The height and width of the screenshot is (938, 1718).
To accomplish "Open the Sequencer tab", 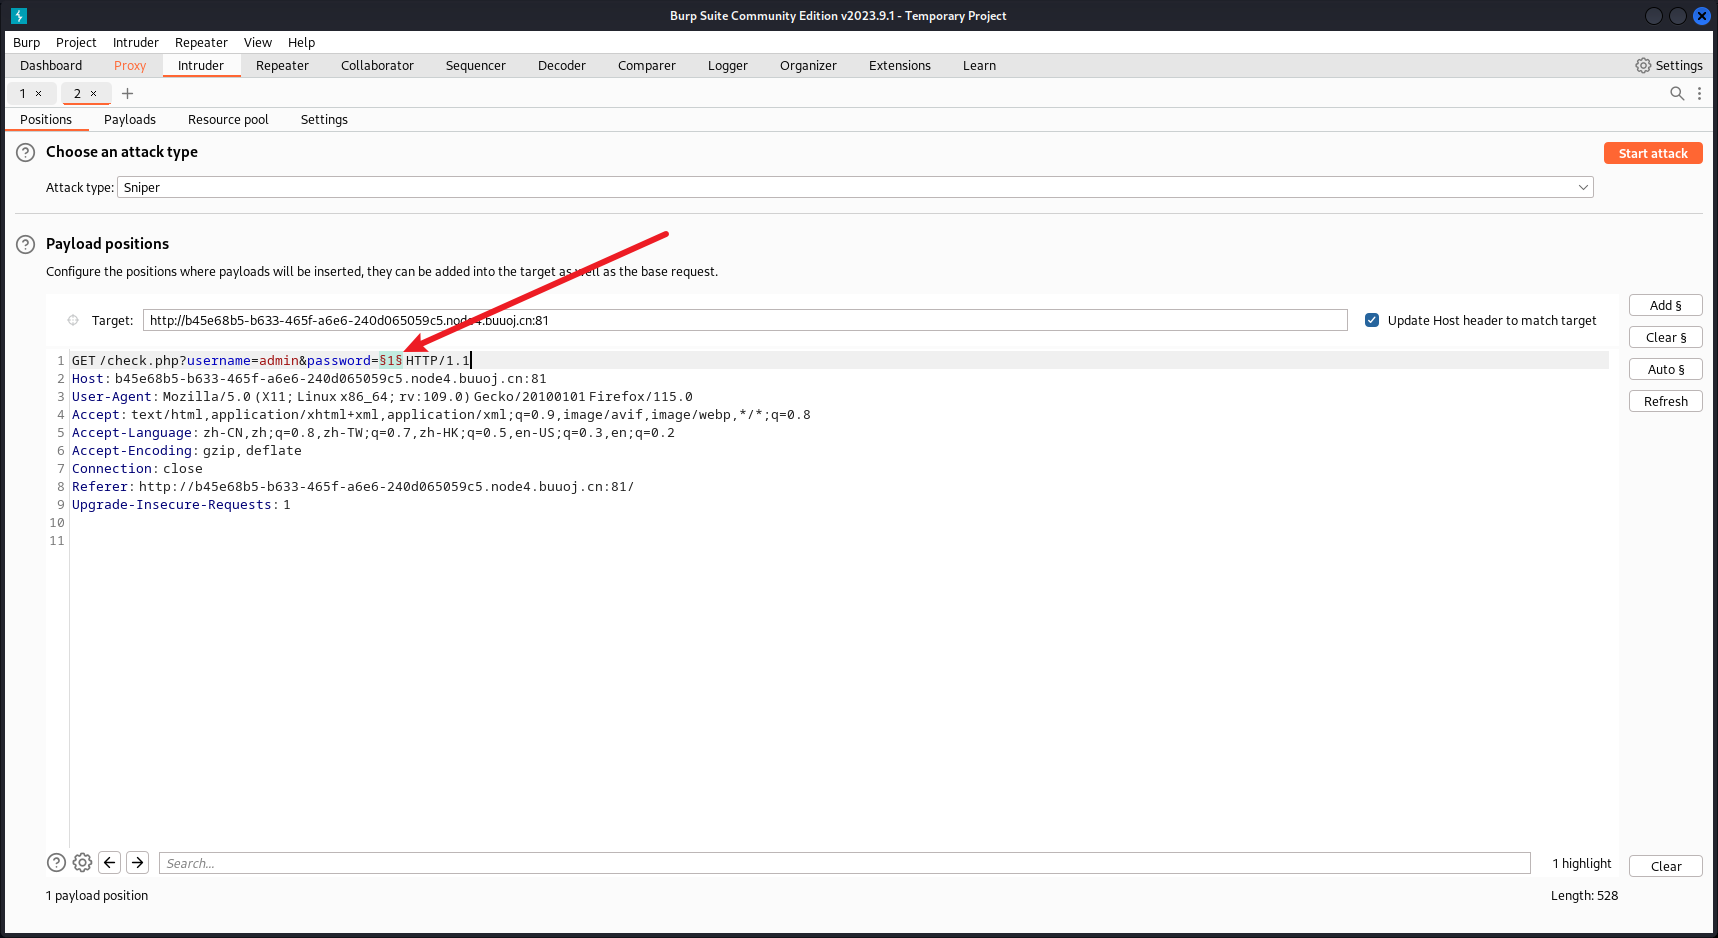I will 476,65.
